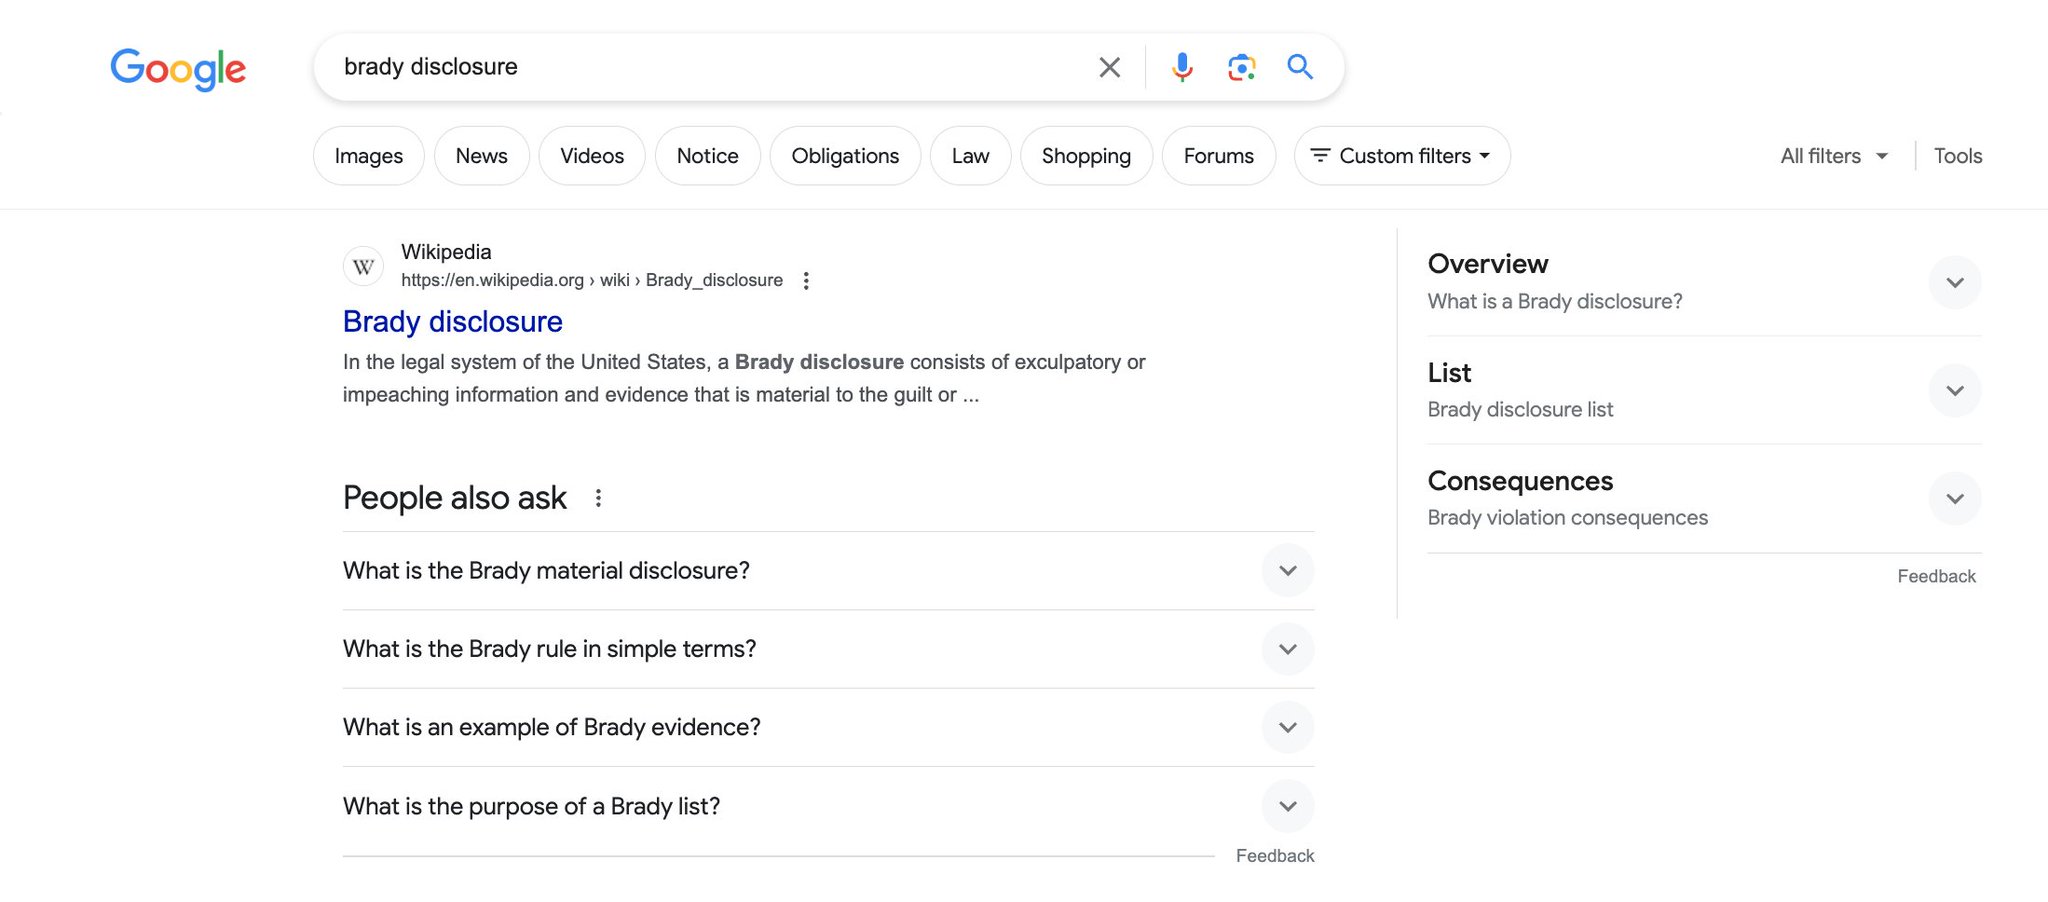Expand the Overview section chevron
The width and height of the screenshot is (2048, 902).
click(x=1955, y=283)
